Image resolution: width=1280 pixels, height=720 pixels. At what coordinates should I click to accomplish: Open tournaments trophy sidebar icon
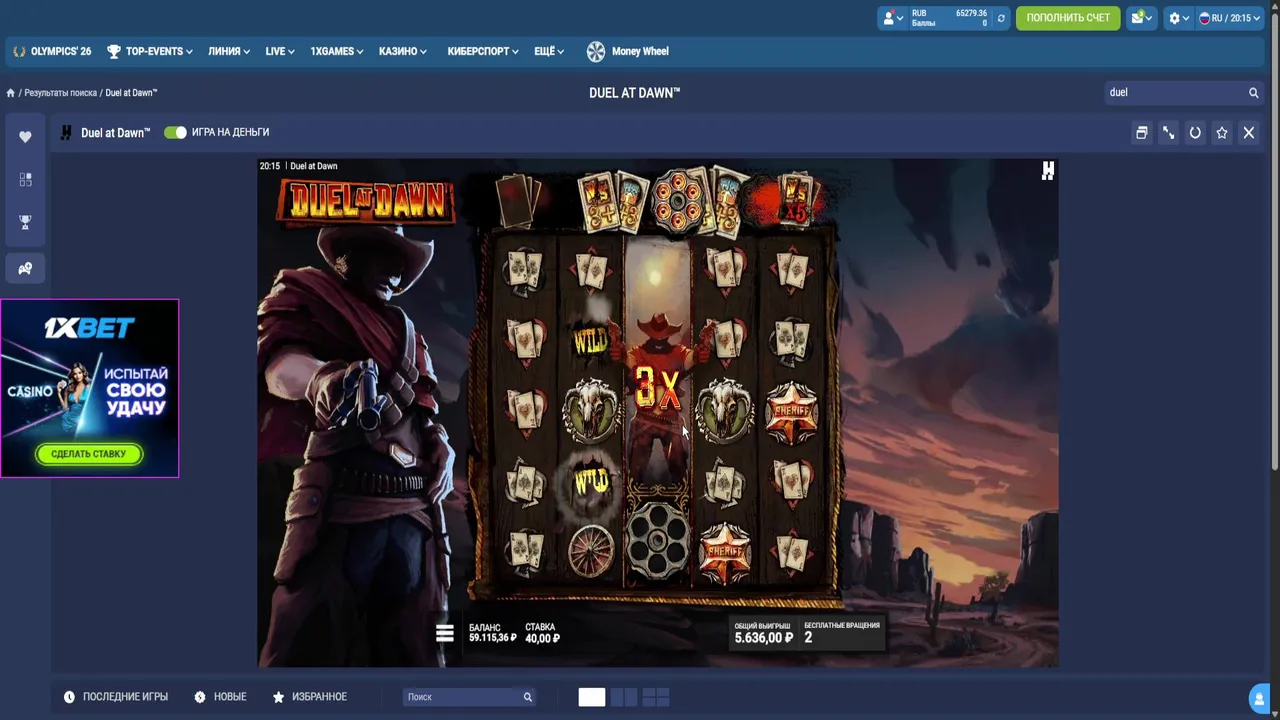25,222
